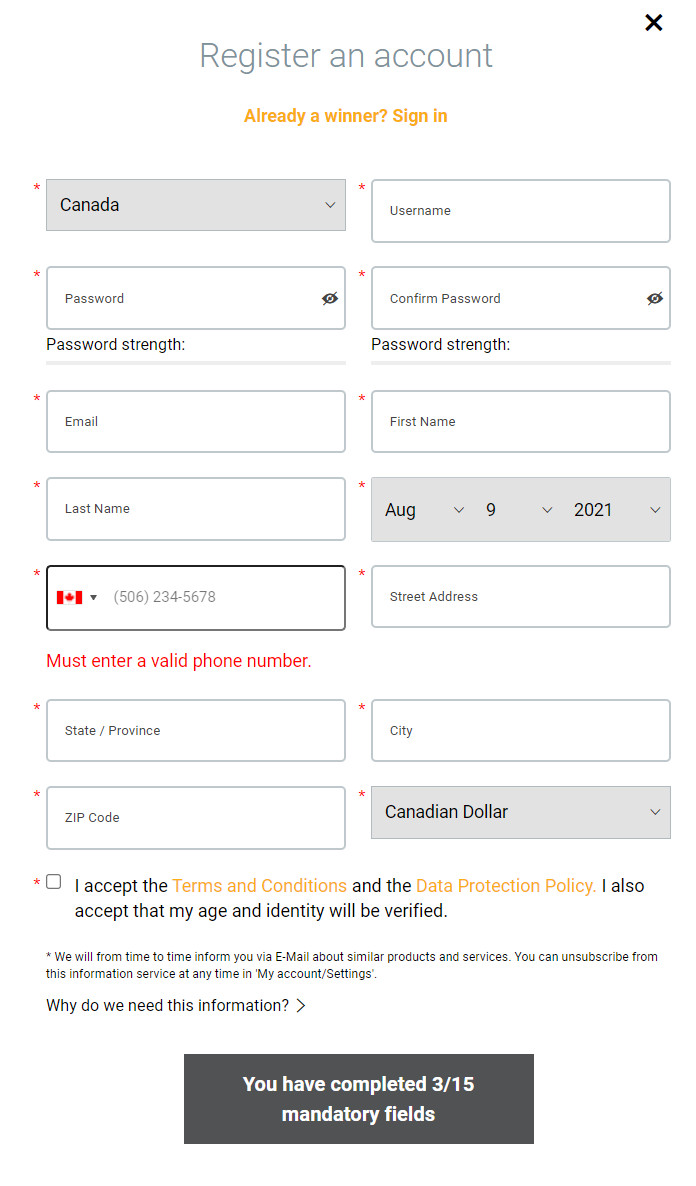
Task: Focus the ZIP Code input field
Action: coord(196,818)
